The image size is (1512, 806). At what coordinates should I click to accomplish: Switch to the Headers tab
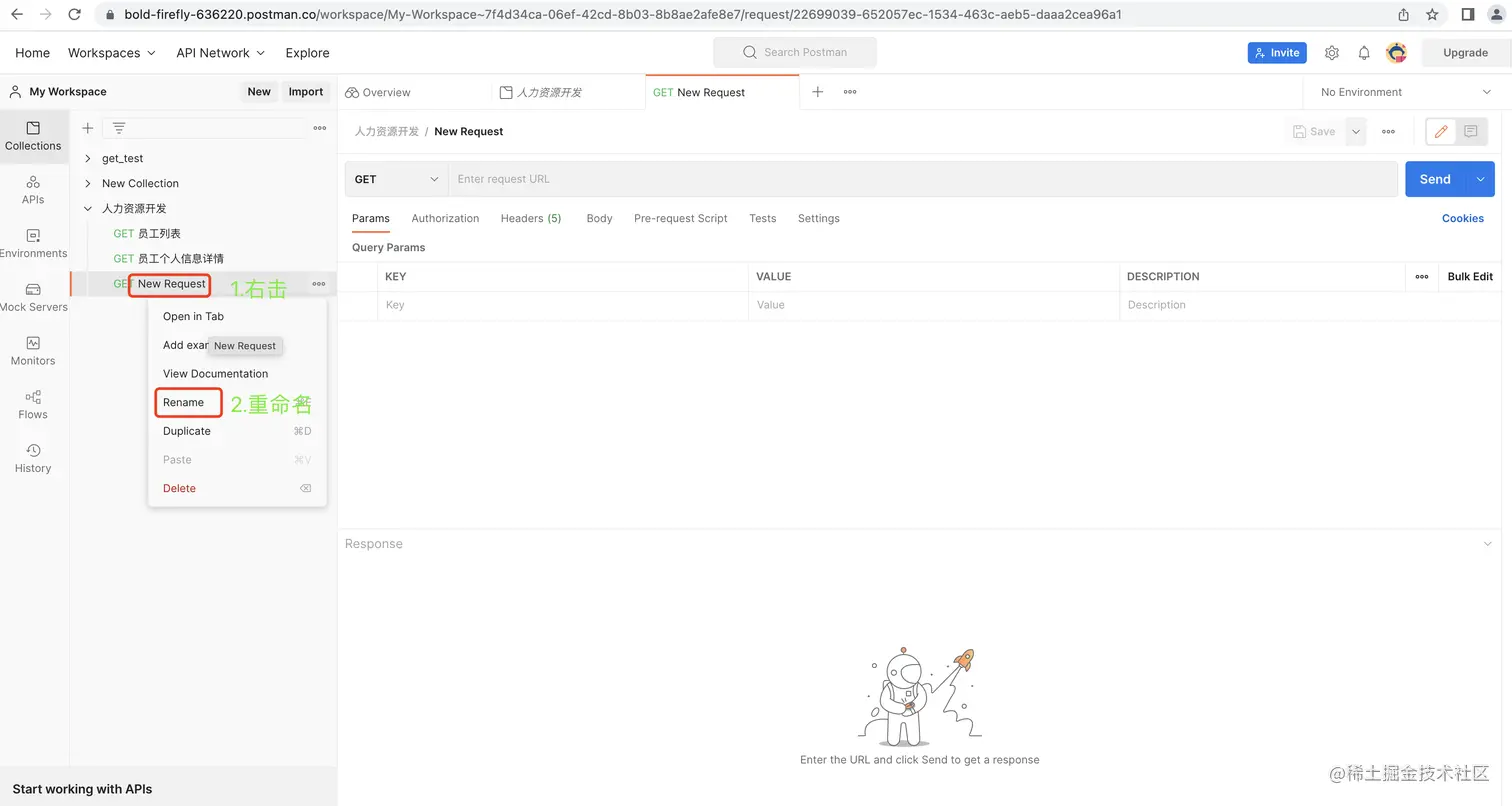pos(531,219)
